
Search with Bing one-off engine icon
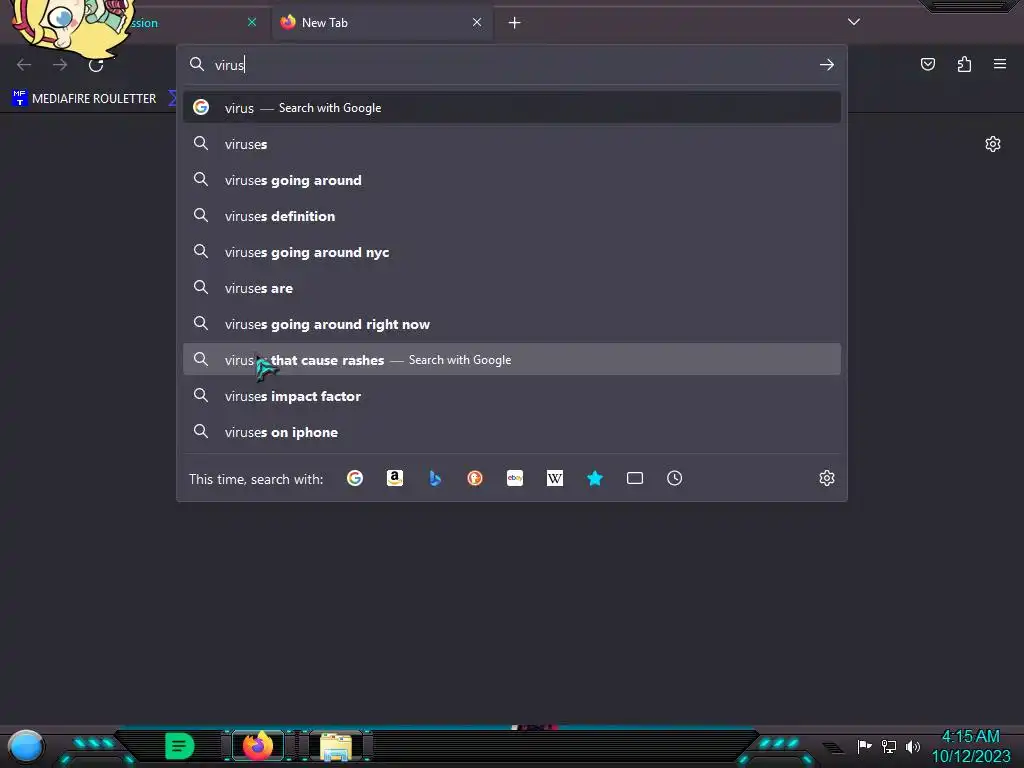pos(435,478)
